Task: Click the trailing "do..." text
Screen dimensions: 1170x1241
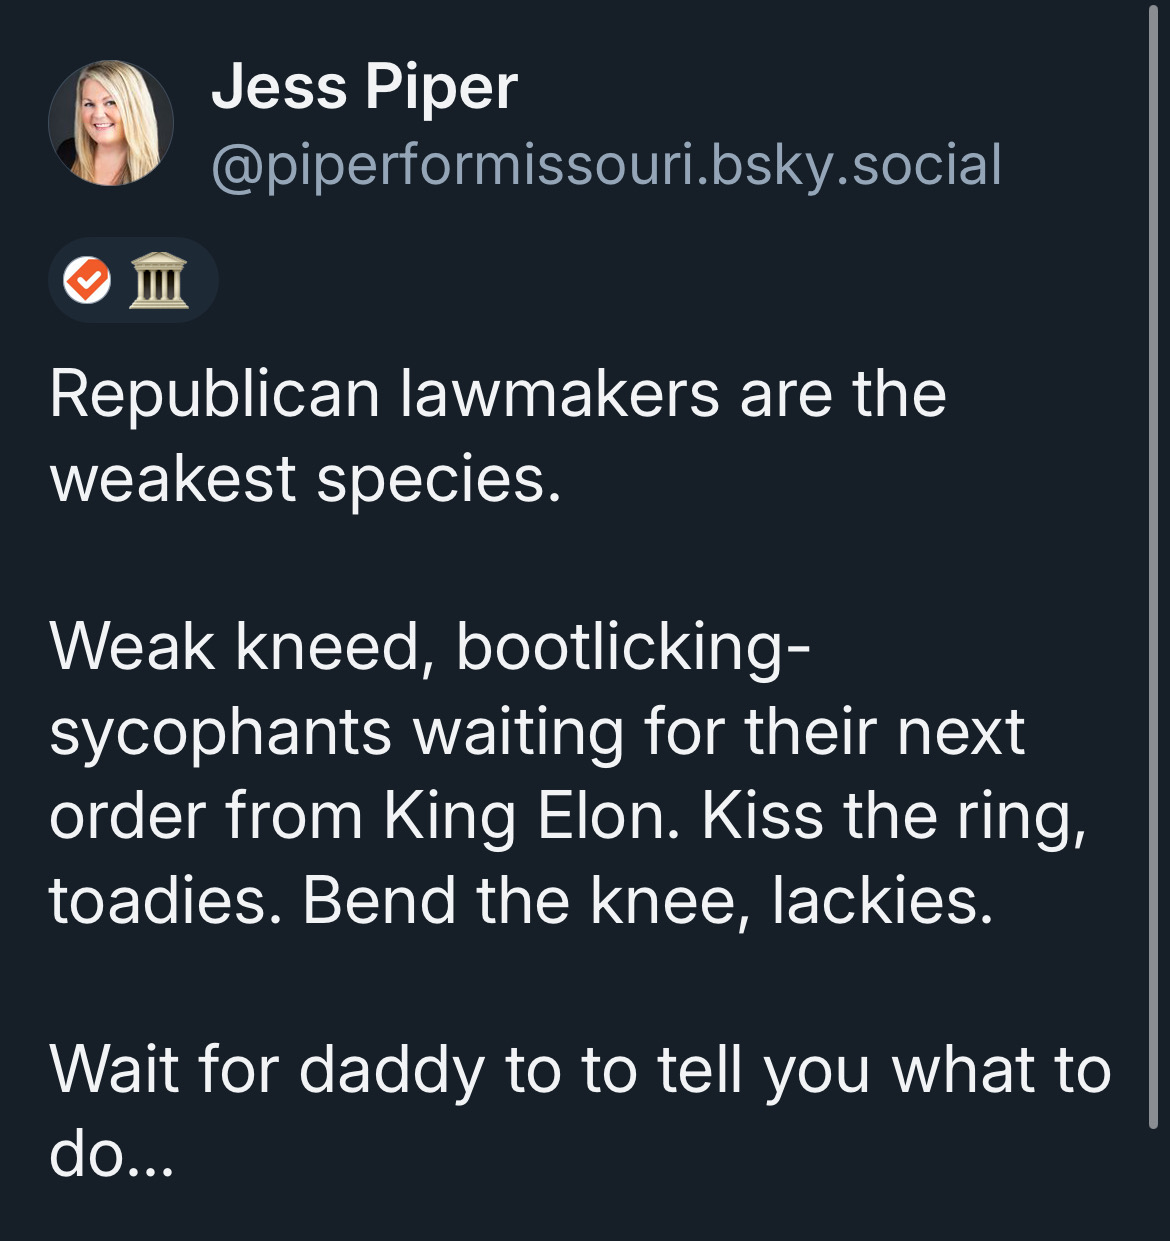Action: (111, 1154)
